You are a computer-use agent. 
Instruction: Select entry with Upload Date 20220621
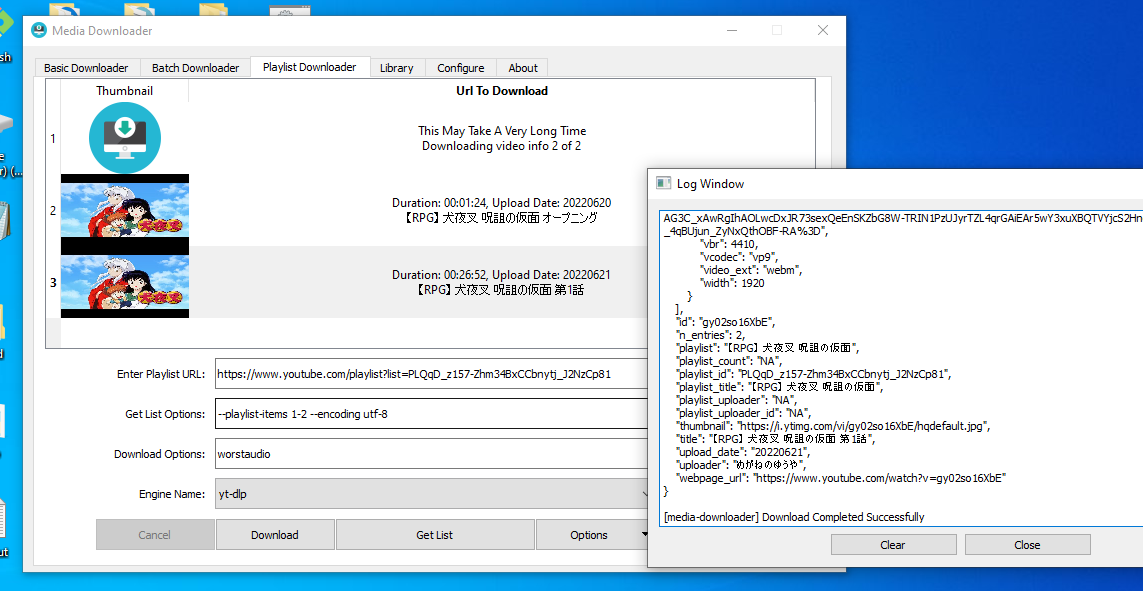[502, 282]
